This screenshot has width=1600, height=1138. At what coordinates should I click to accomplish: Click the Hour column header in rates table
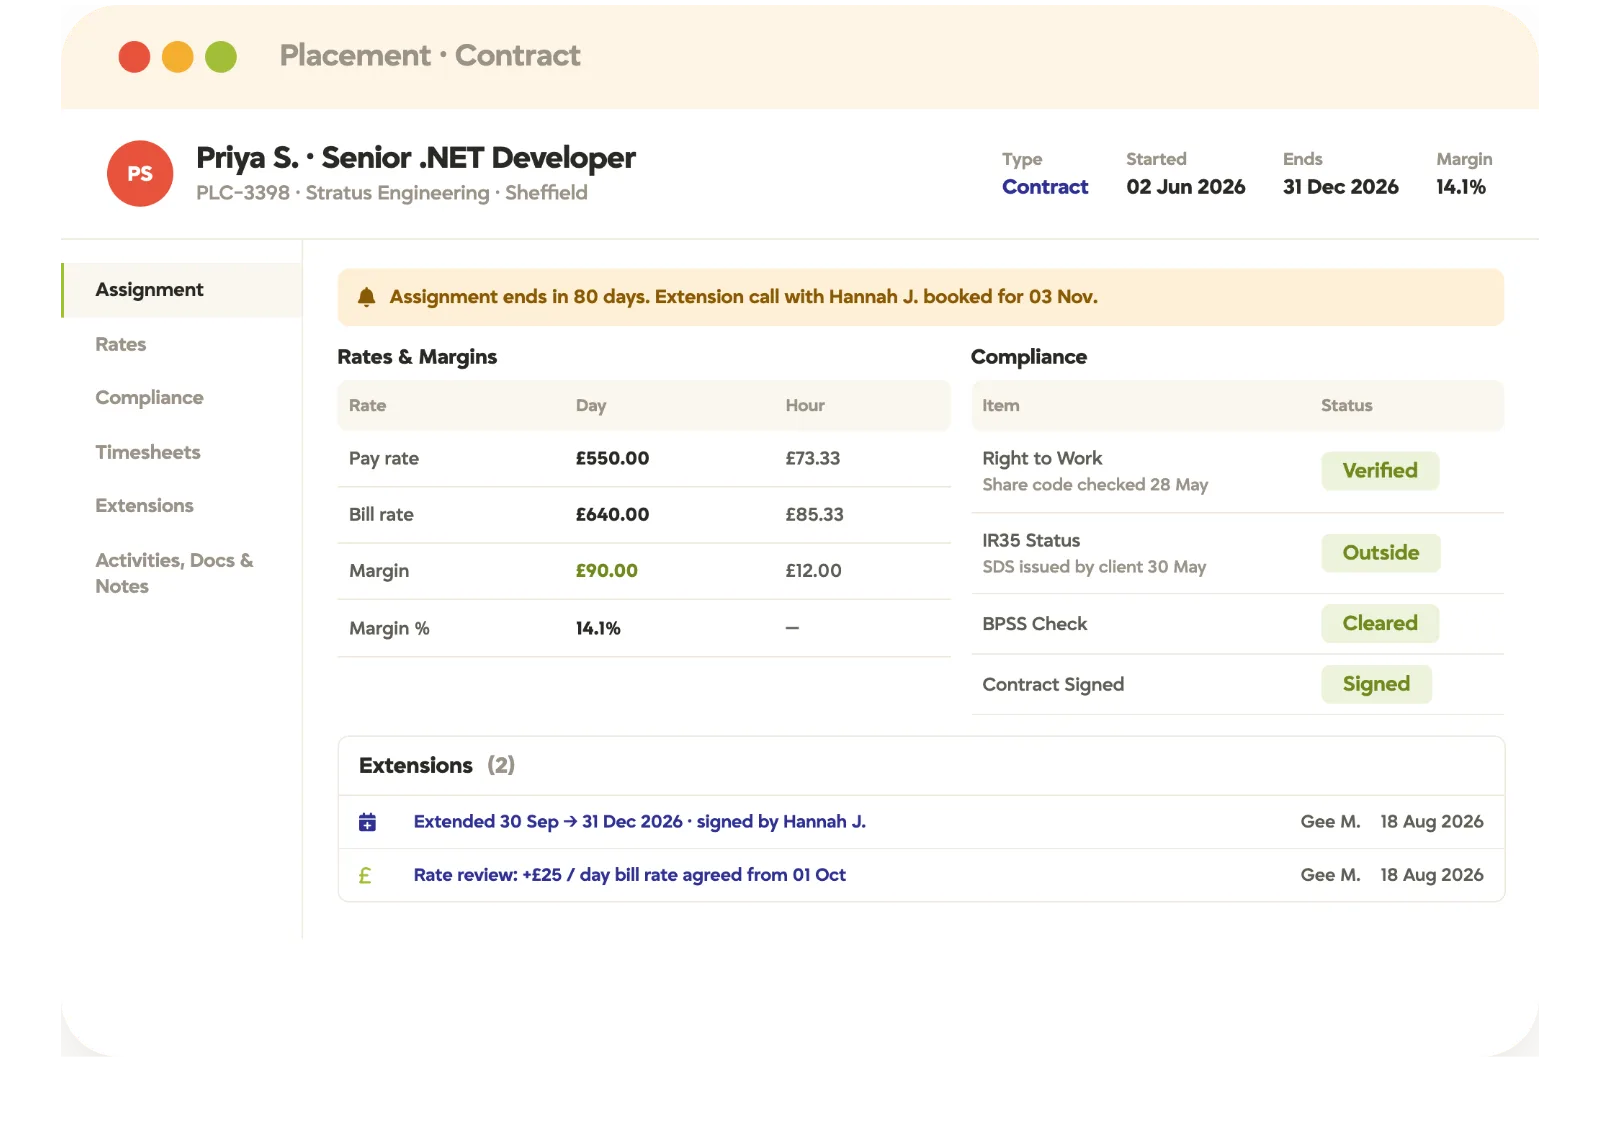click(x=805, y=406)
